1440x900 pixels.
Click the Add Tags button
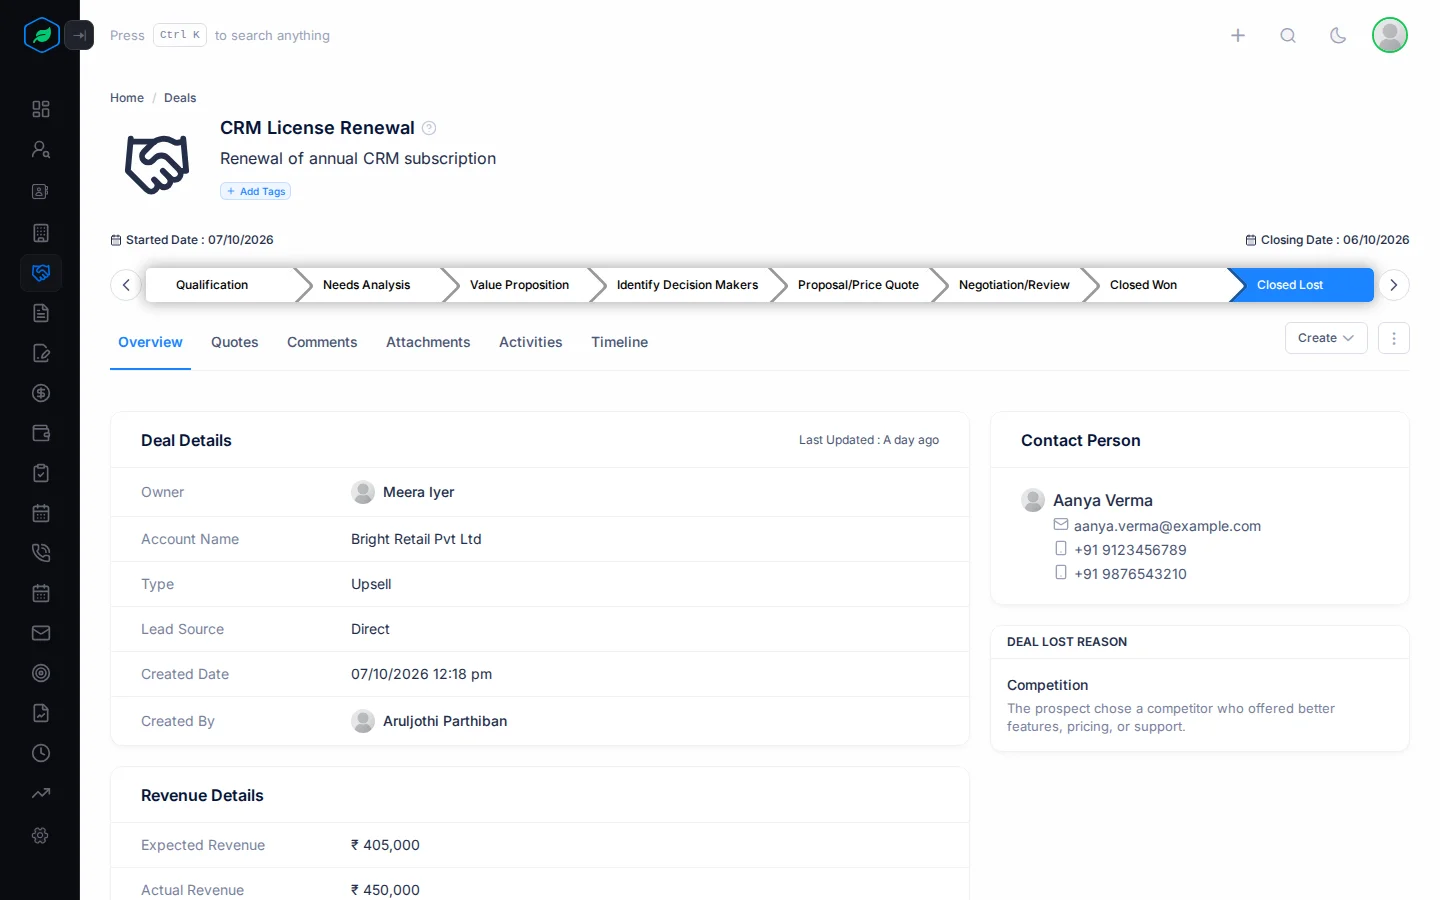(x=256, y=191)
